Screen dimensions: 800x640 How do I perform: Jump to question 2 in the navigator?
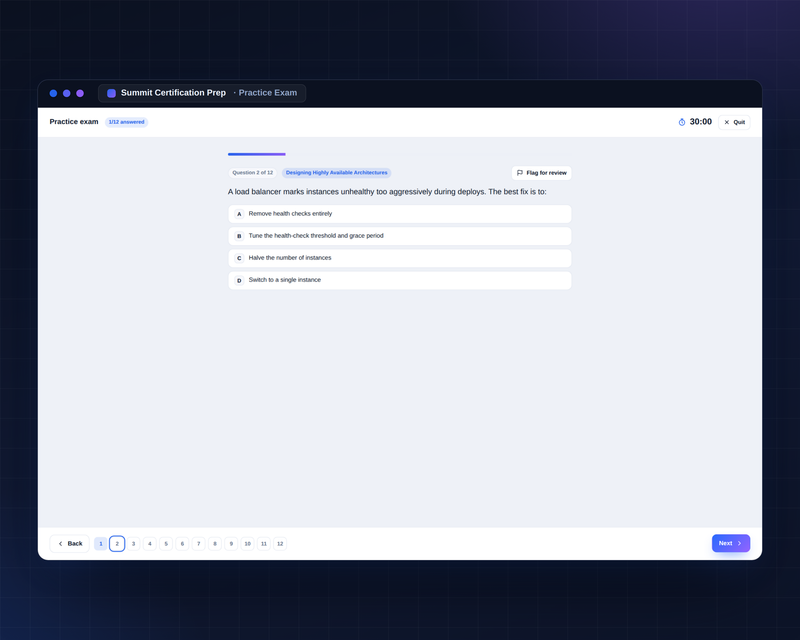[x=117, y=544]
